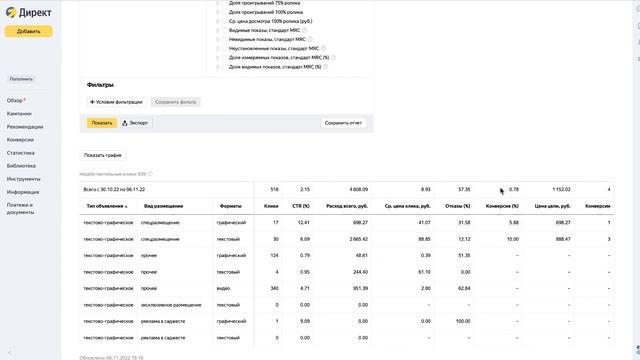Click the 'видео' format cell
Viewport: 640px width, 360px height.
pos(223,289)
